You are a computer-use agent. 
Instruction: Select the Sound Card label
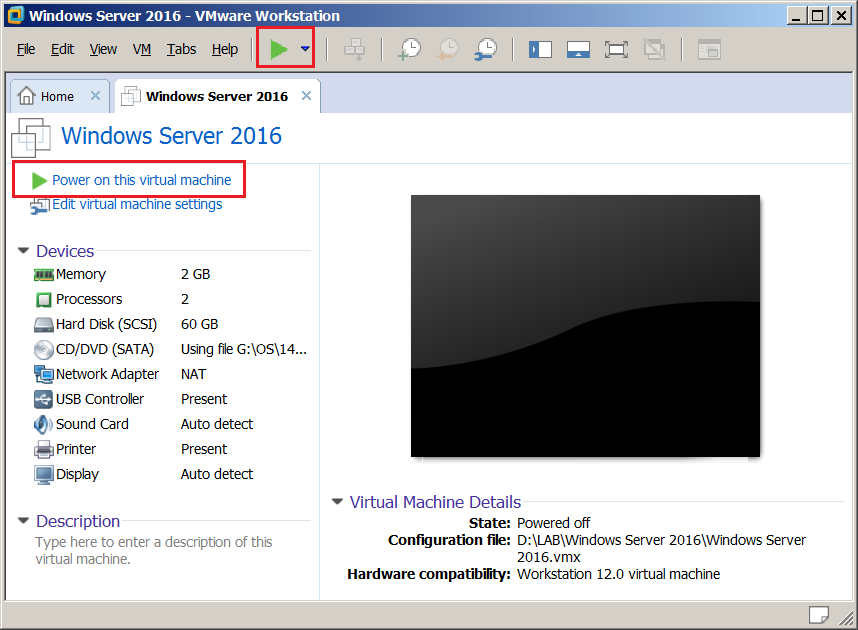point(92,424)
